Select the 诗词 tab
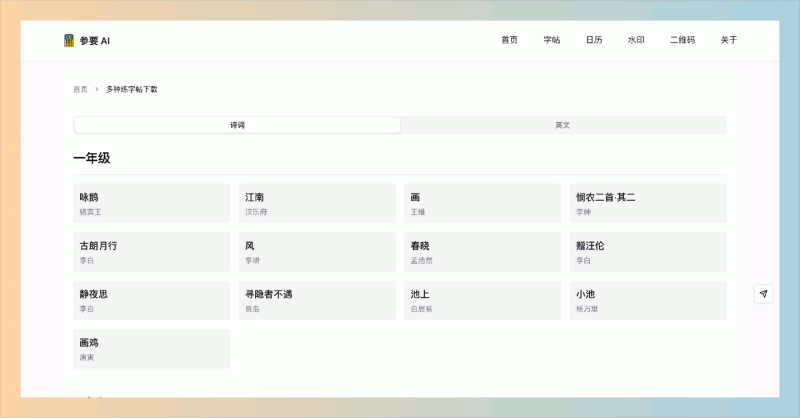This screenshot has height=418, width=800. point(237,125)
